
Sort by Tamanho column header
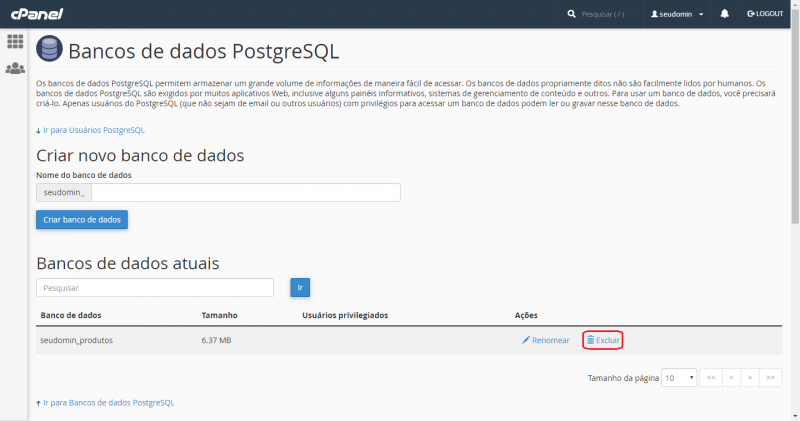click(219, 315)
